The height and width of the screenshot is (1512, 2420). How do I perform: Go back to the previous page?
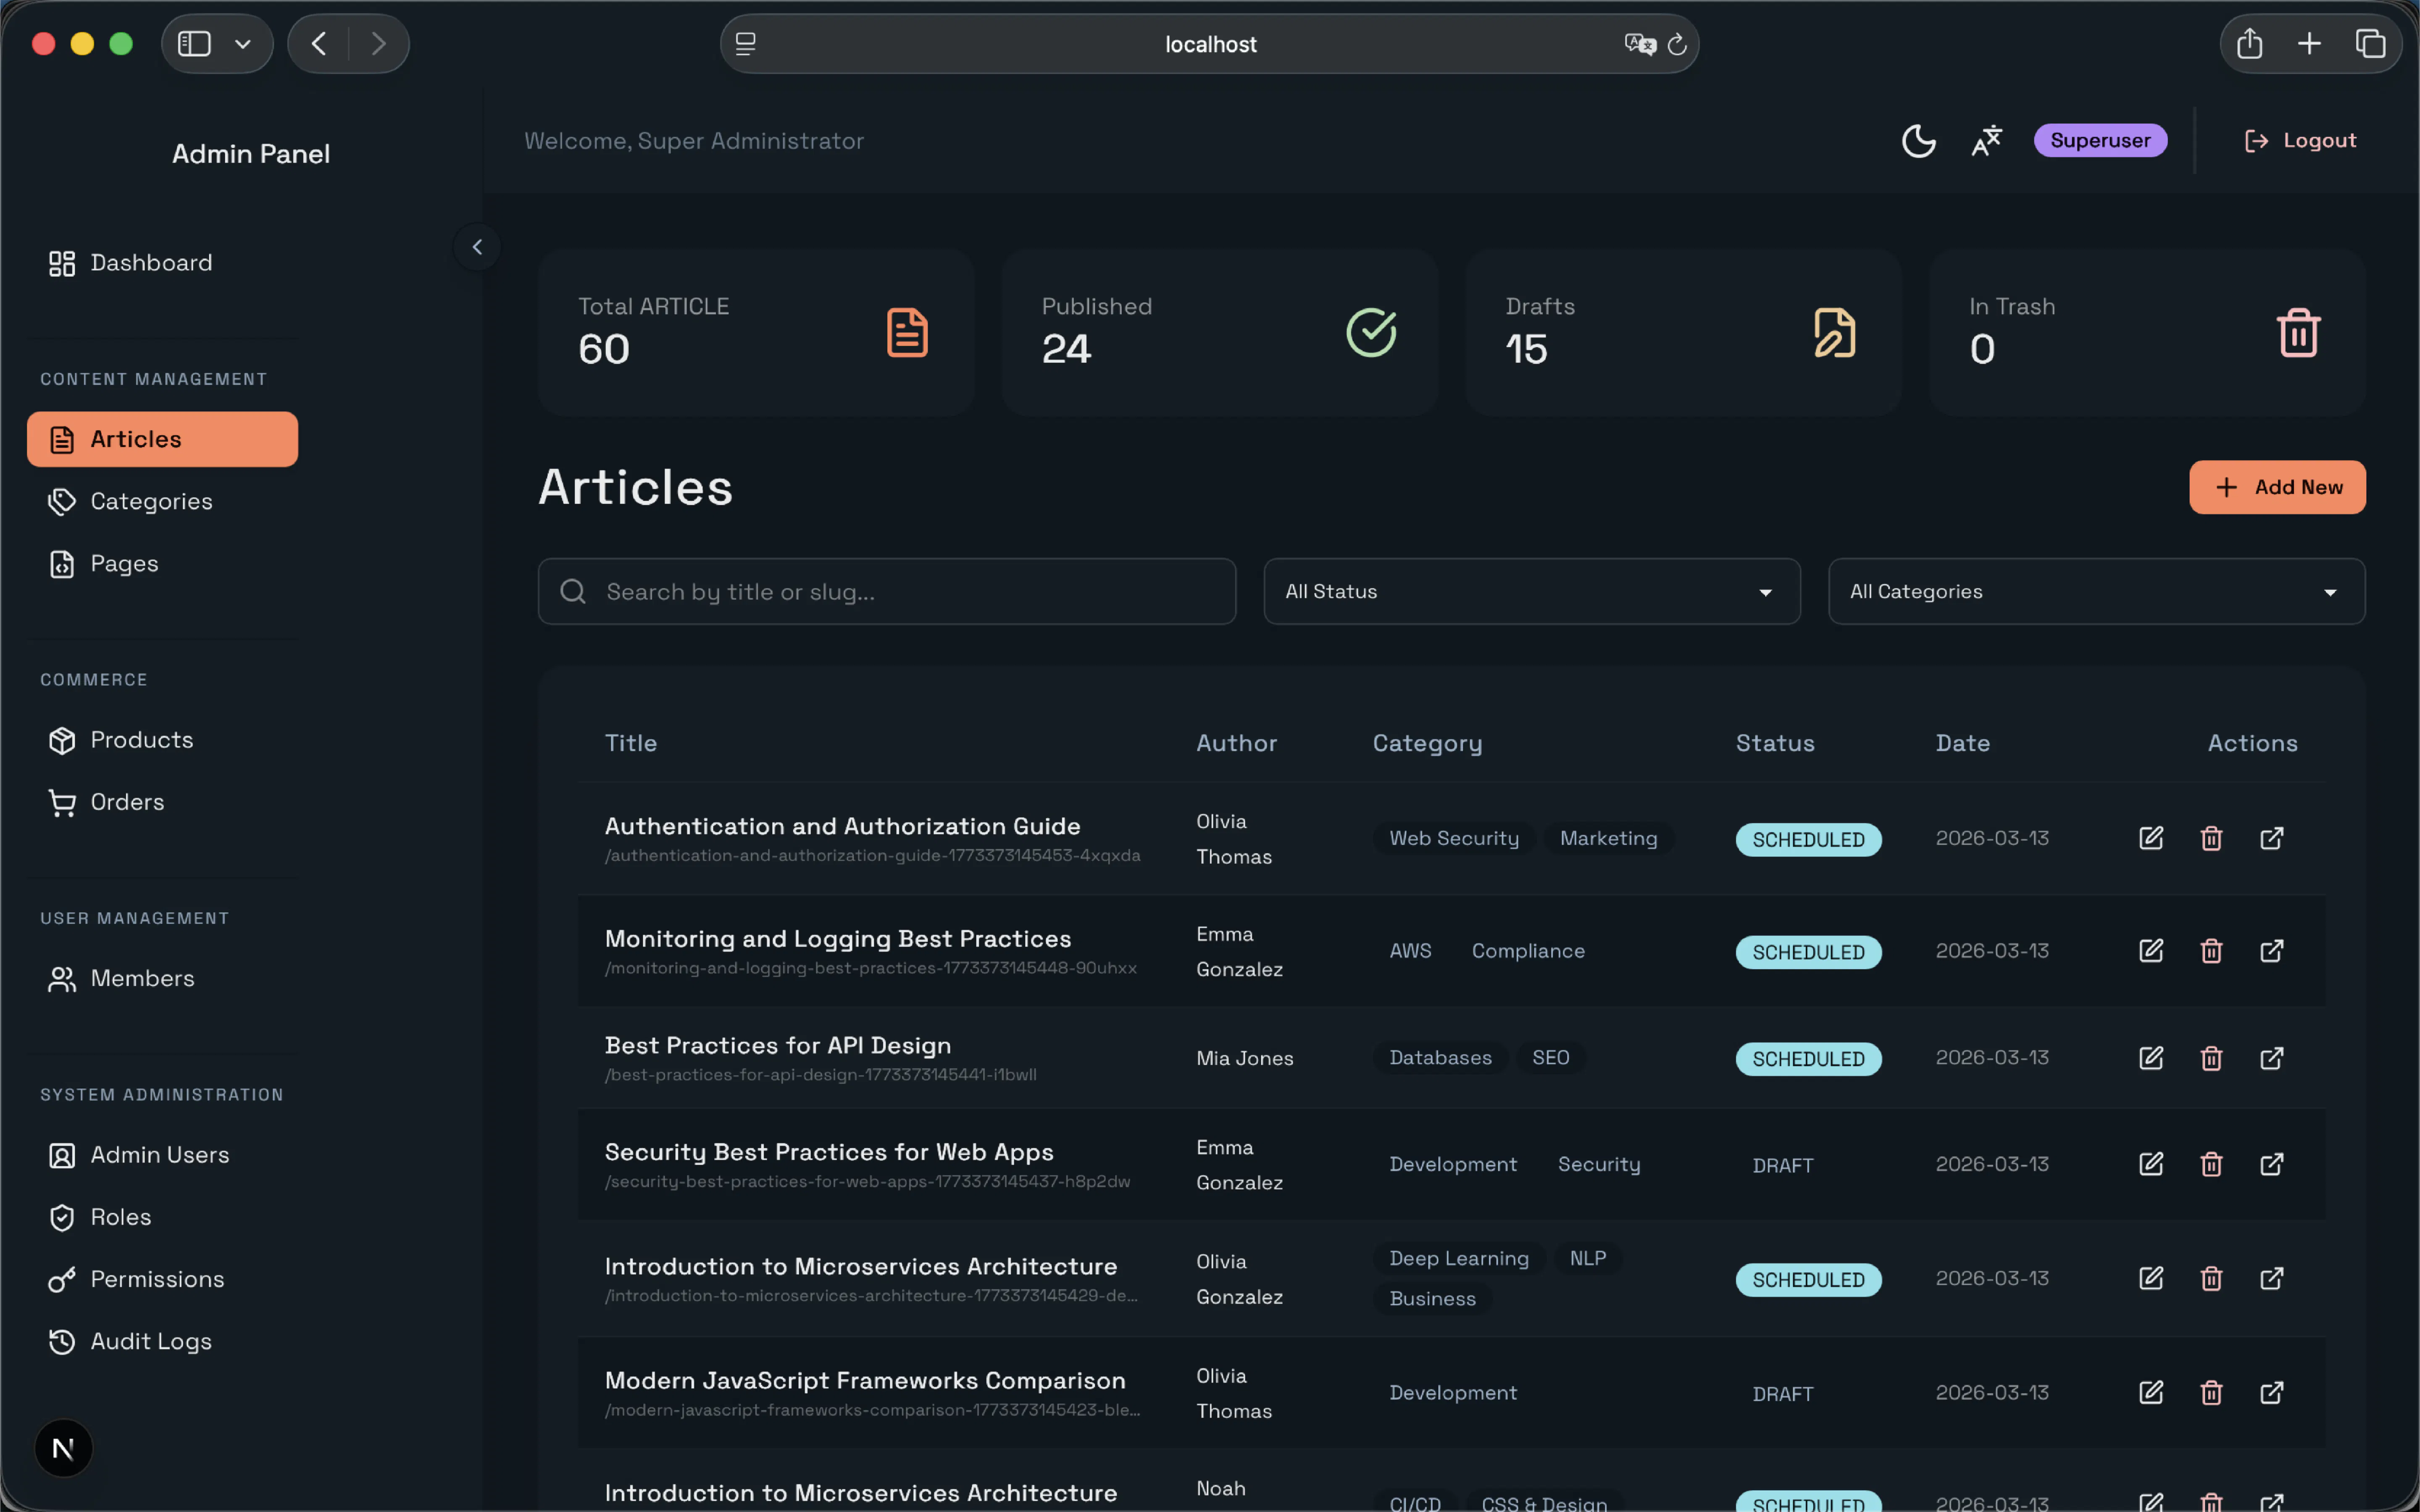(319, 44)
